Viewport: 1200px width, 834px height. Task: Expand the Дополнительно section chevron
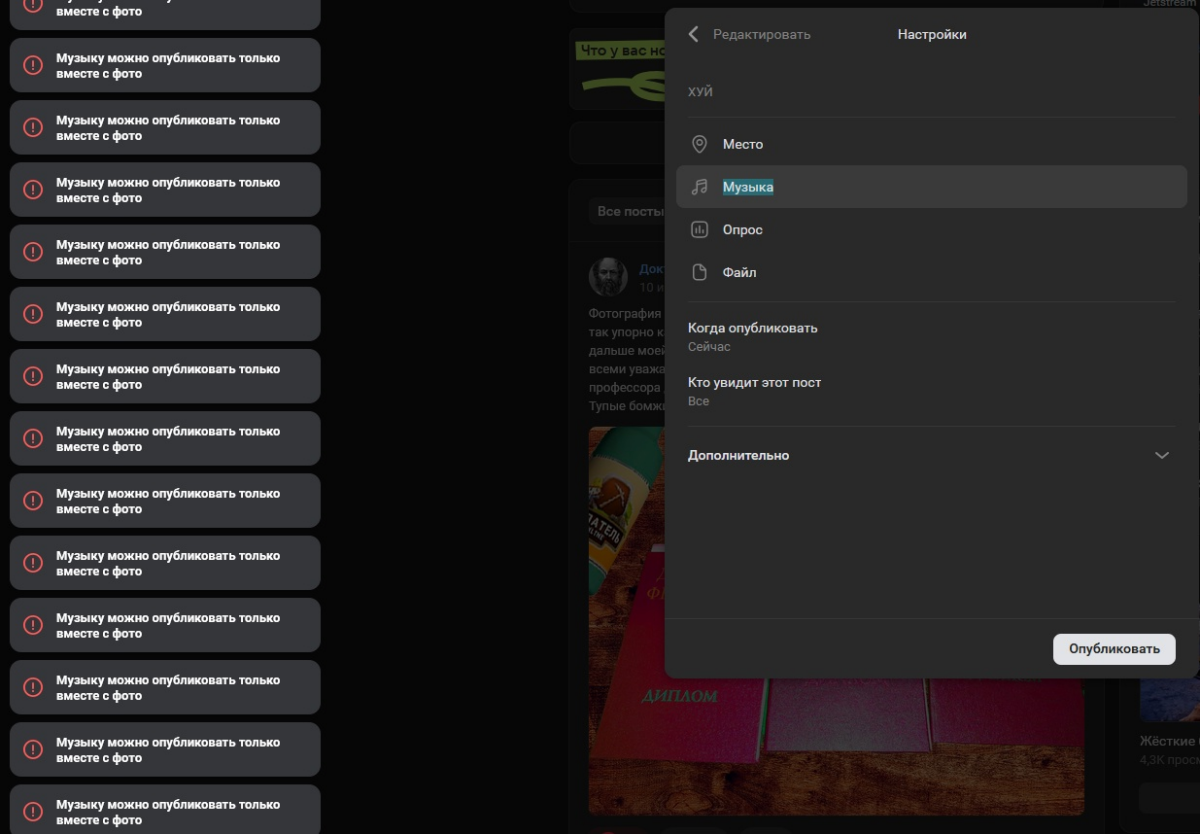[x=1161, y=455]
